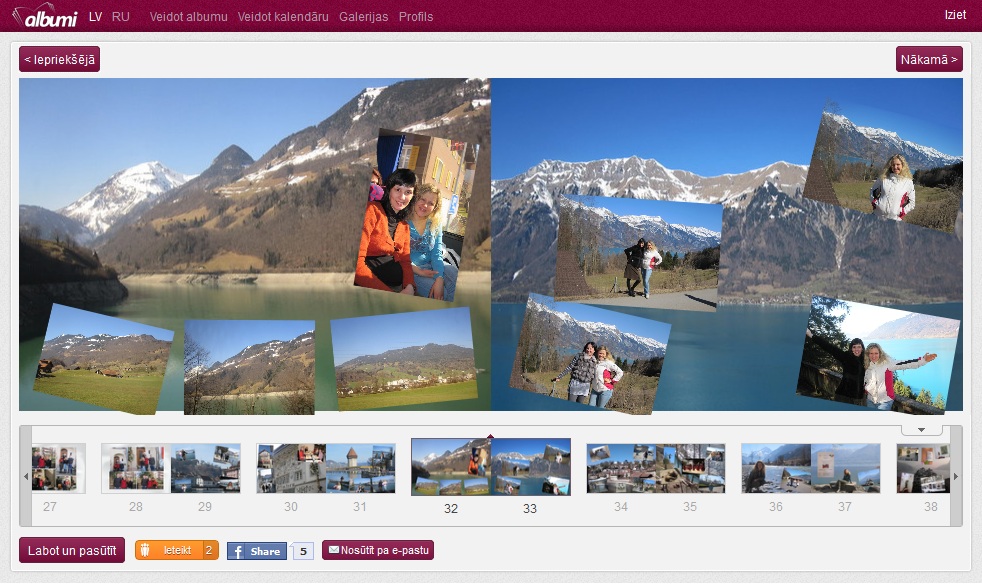Click the page number 32 label

(451, 509)
